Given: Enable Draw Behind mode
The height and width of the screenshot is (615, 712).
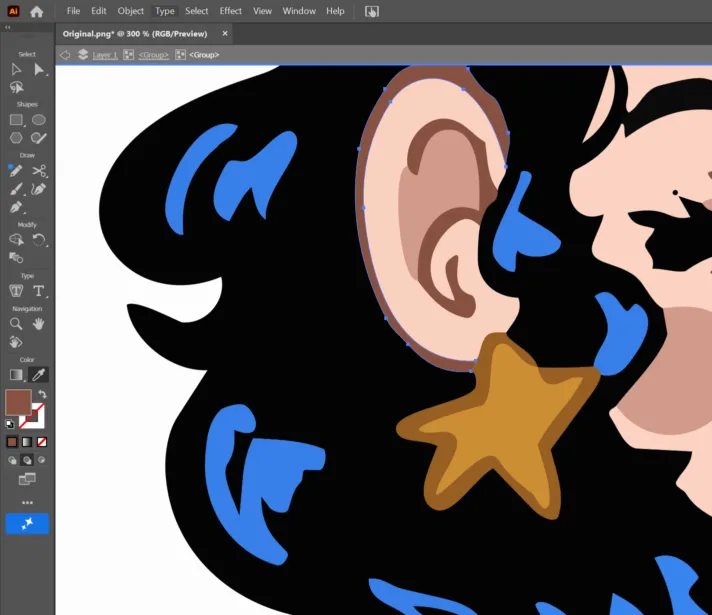Looking at the screenshot, I should point(27,460).
